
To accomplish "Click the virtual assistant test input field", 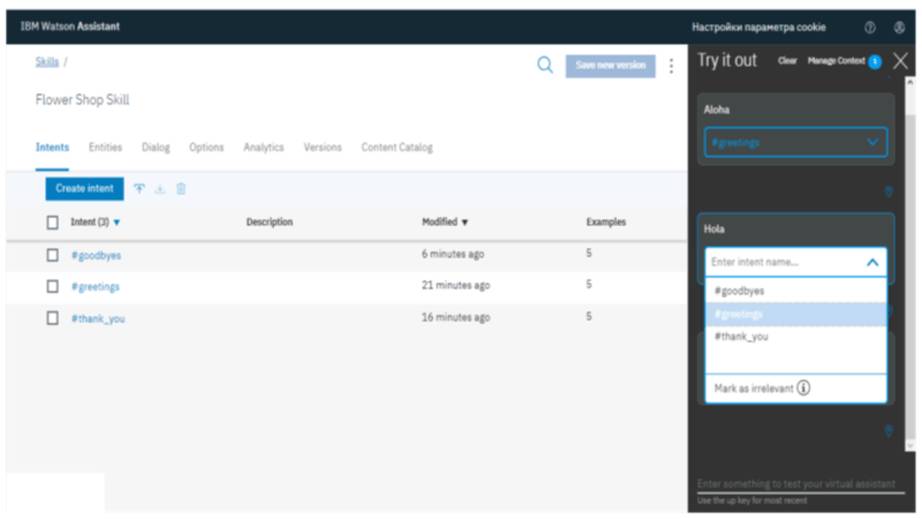I will tap(796, 484).
